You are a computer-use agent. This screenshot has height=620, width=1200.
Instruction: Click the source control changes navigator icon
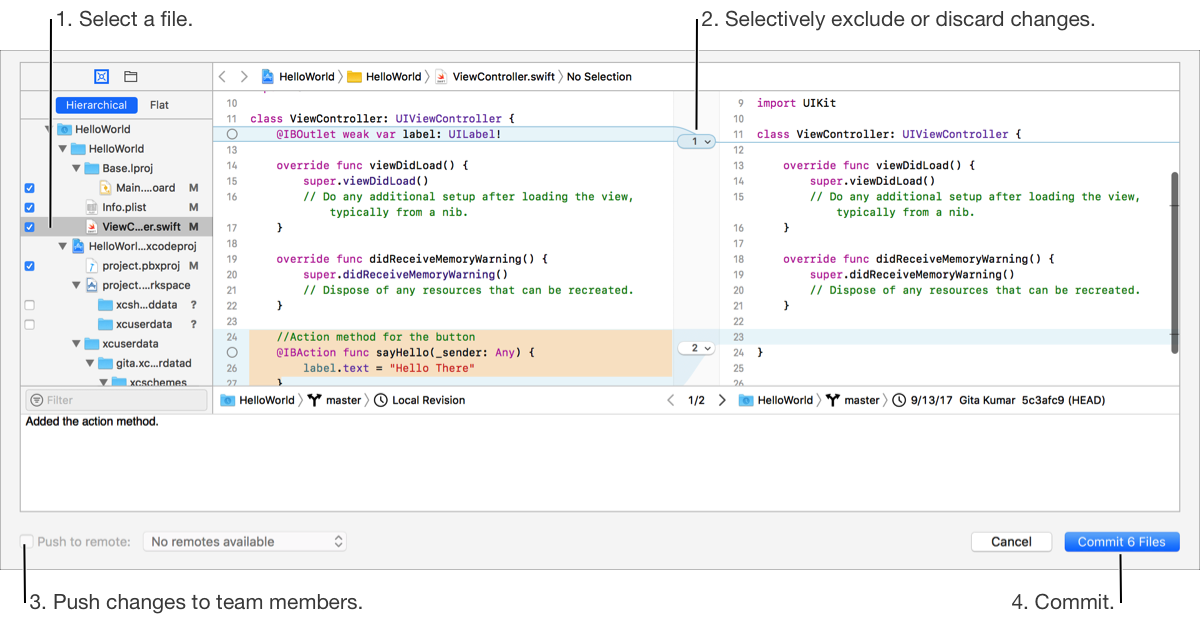point(101,76)
